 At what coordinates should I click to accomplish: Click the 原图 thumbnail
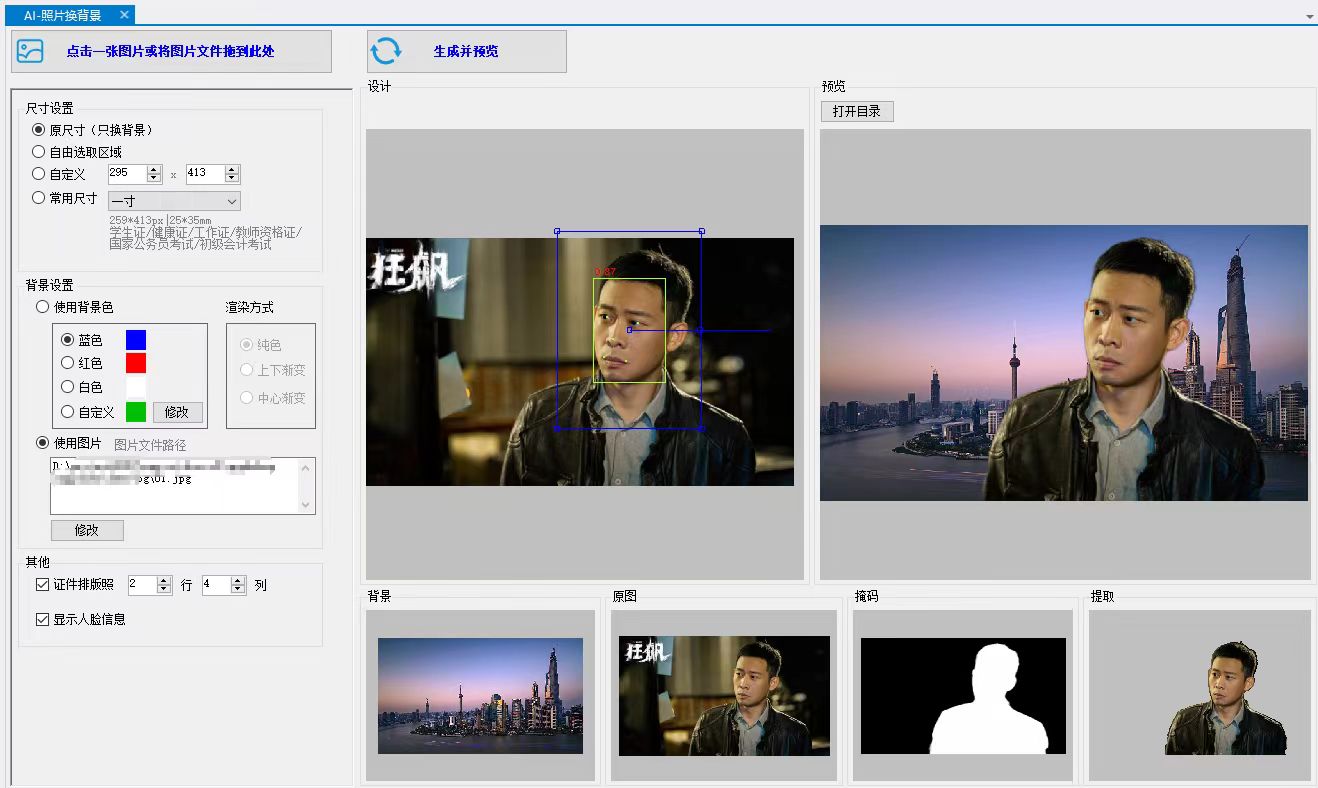pos(725,696)
